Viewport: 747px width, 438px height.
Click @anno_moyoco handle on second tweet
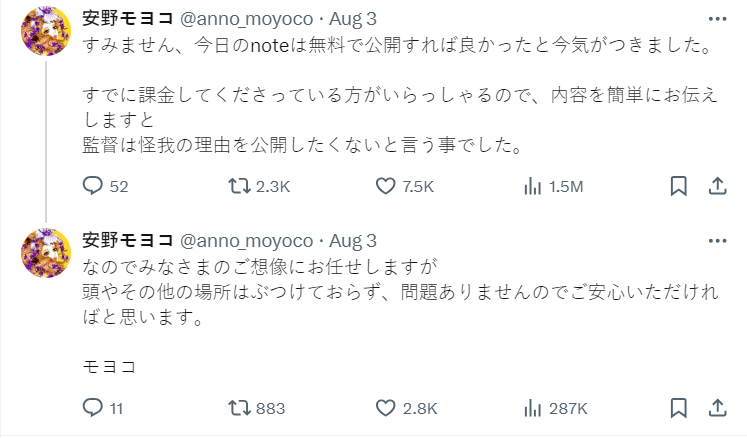[x=245, y=241]
